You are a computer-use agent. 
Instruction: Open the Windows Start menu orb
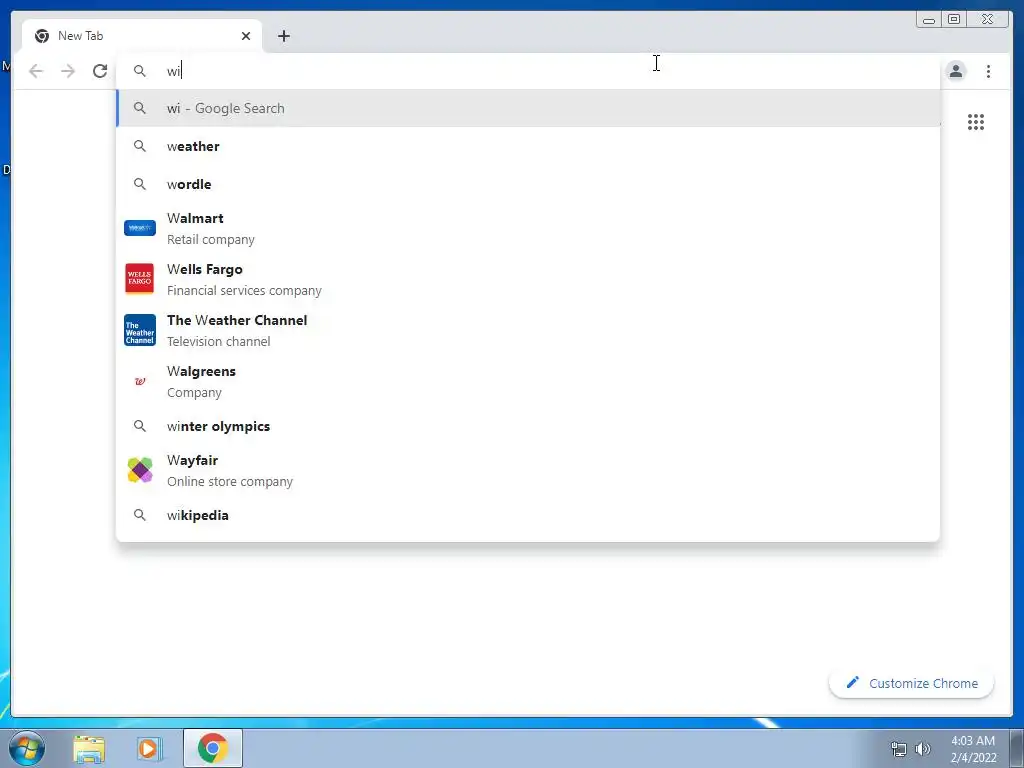tap(26, 748)
